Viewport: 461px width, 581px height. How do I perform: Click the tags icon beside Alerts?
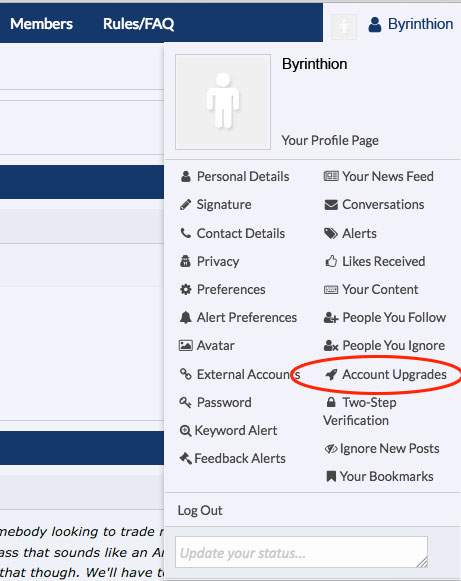[331, 233]
